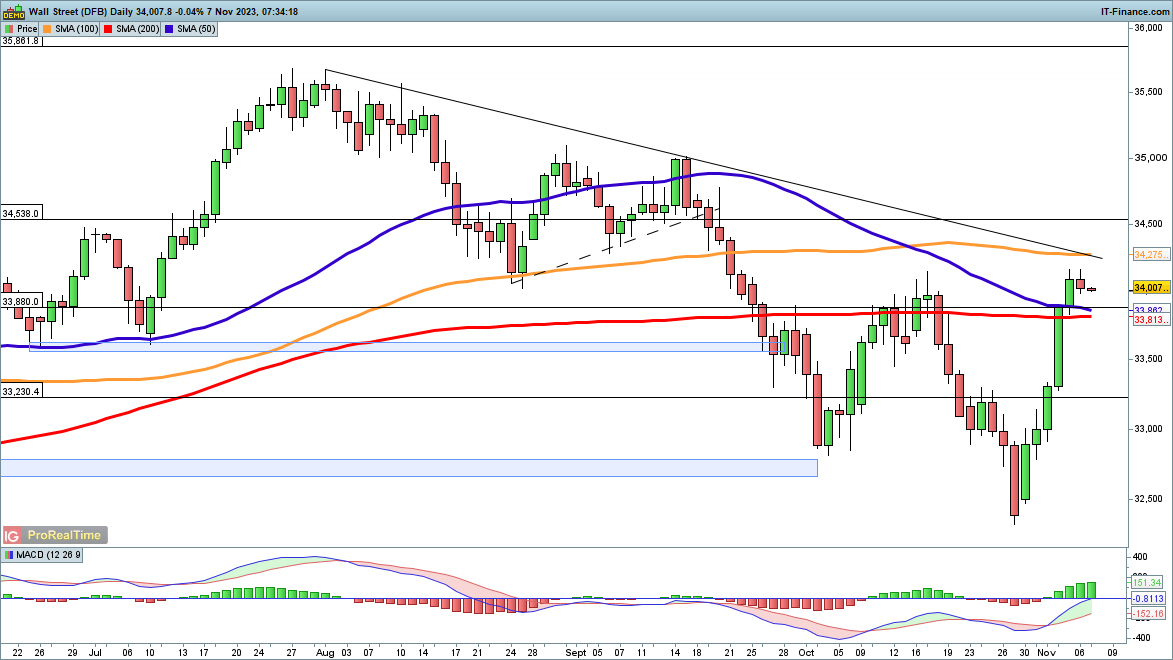Open the MACD (12 26 9) indicator label
1173x660 pixels.
pyautogui.click(x=45, y=554)
